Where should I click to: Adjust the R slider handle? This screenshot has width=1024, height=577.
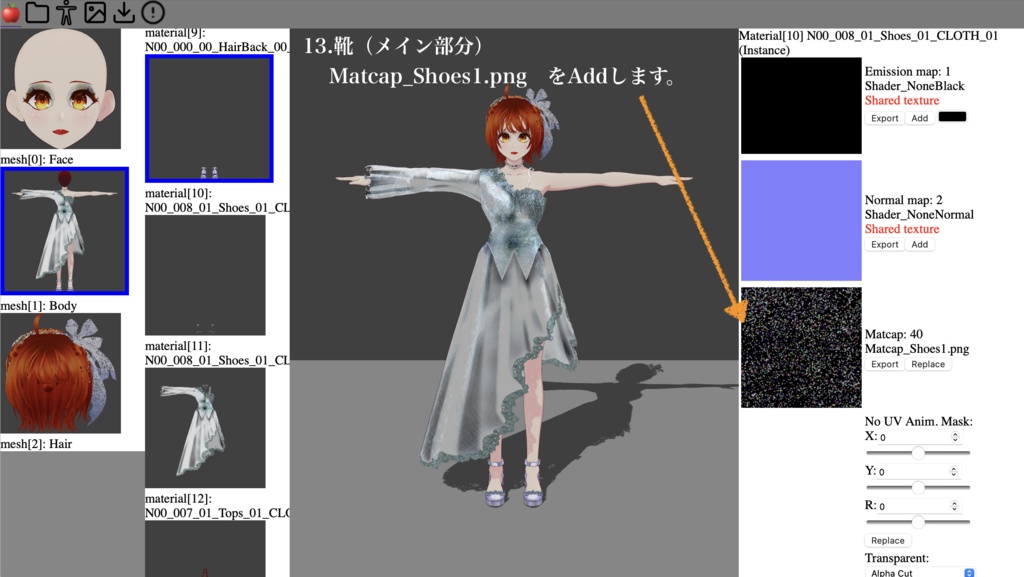[918, 522]
